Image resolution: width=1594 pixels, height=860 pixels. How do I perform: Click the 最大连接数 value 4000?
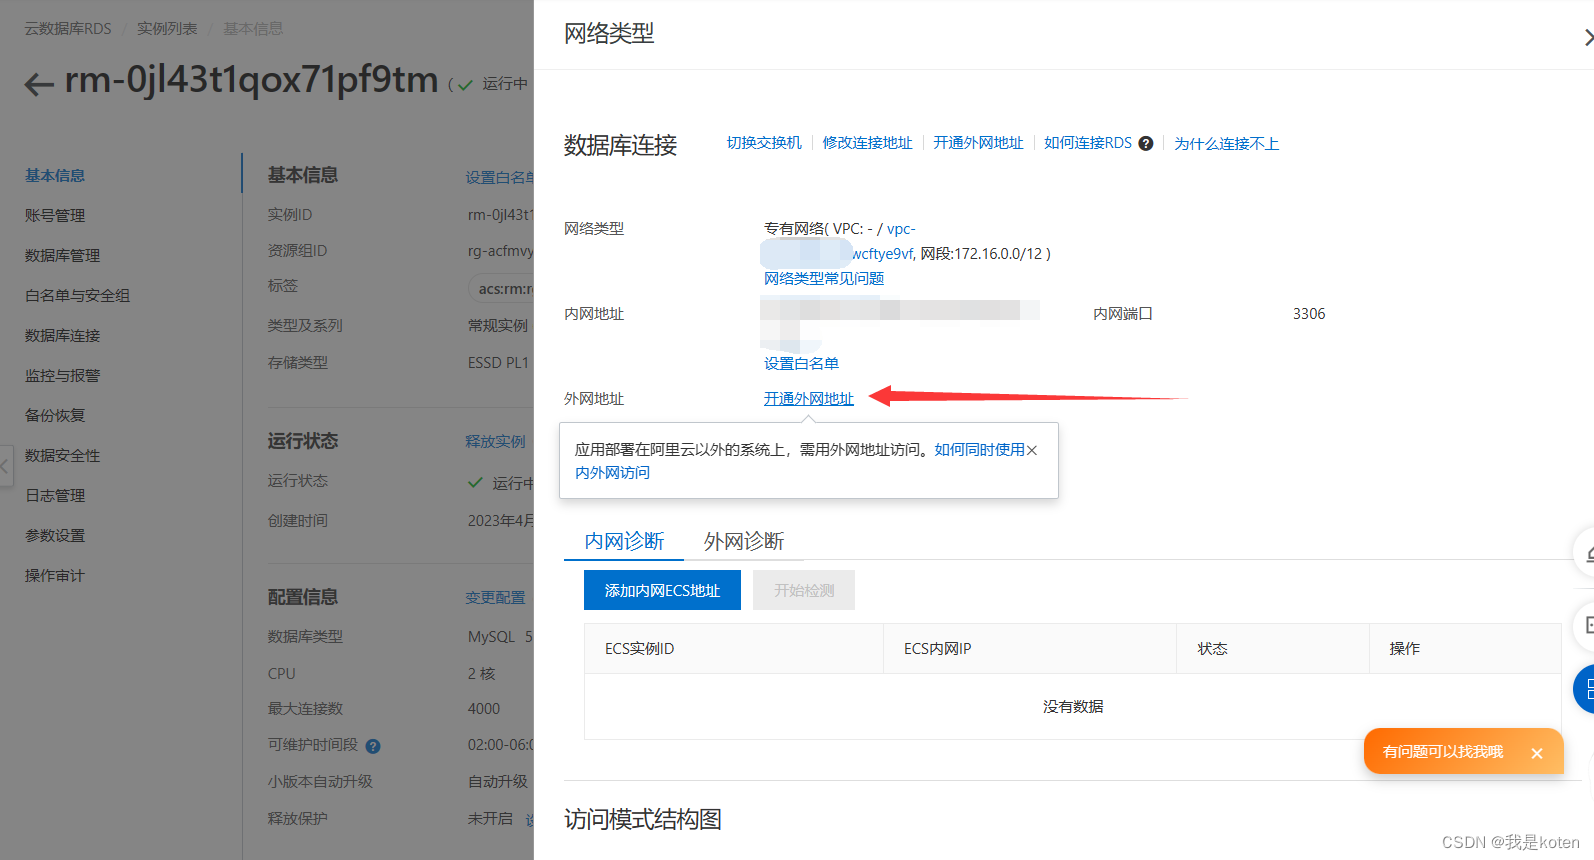point(484,708)
